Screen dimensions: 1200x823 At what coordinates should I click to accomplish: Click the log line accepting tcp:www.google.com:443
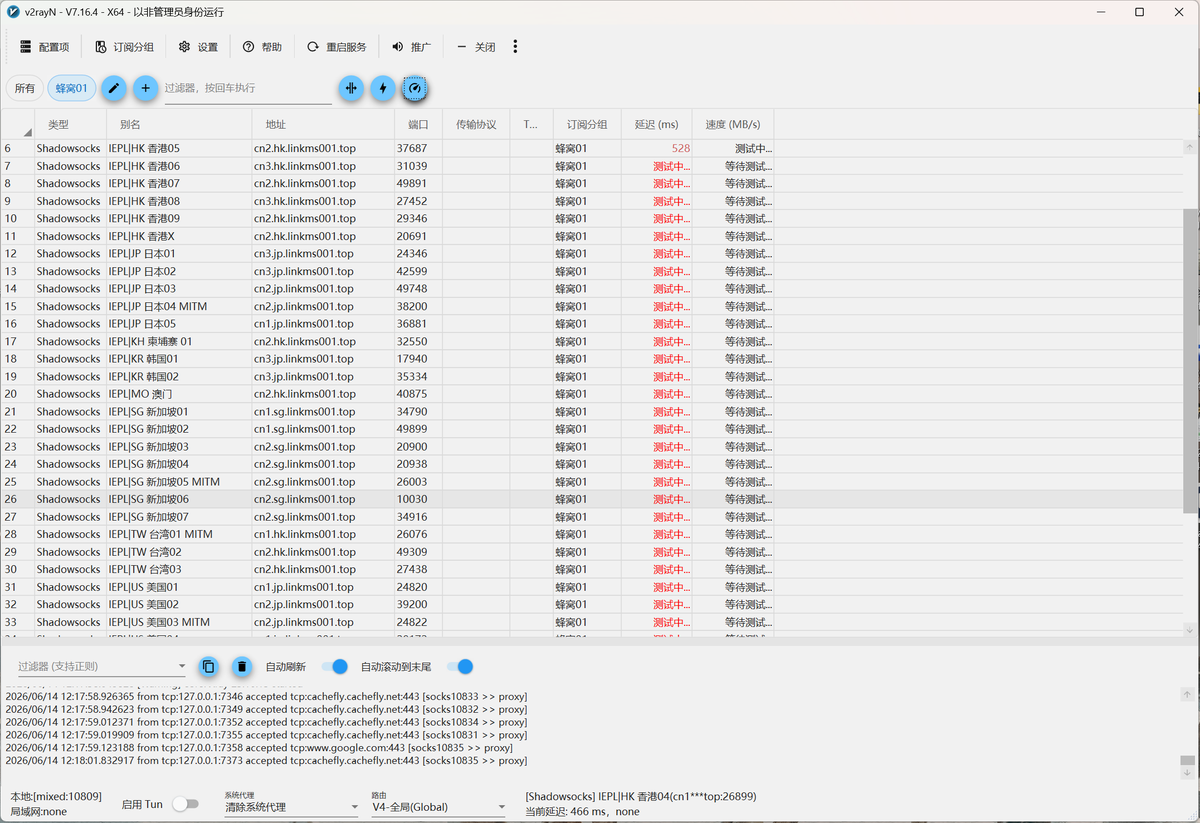pyautogui.click(x=259, y=747)
